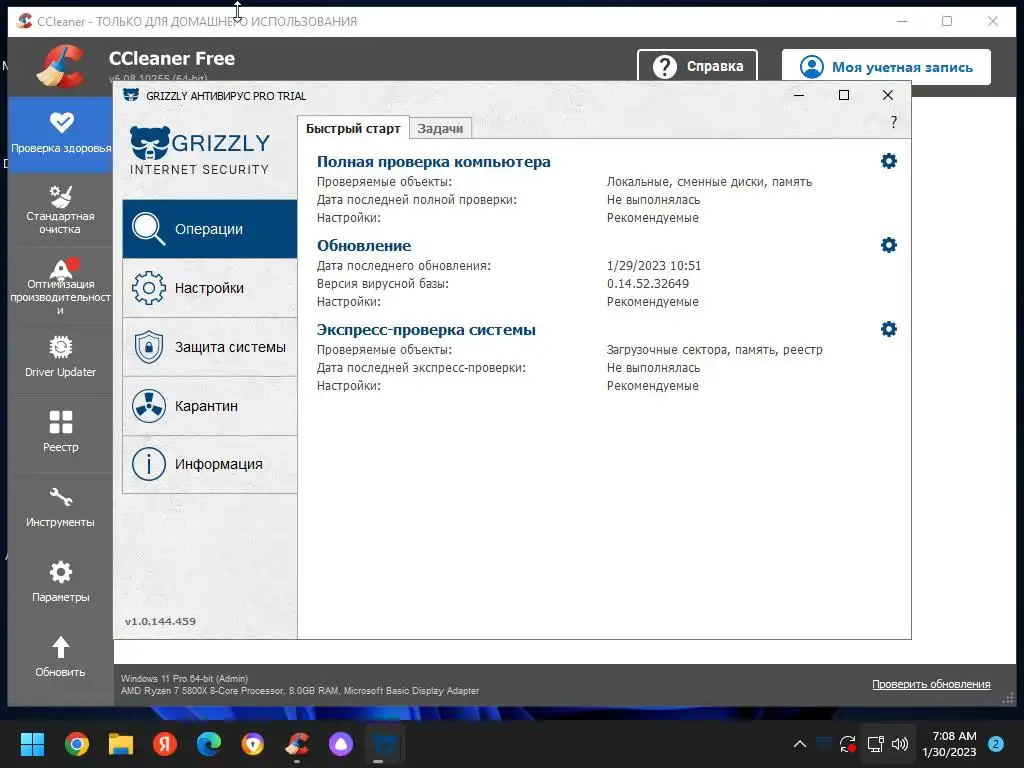1024x768 pixels.
Task: Start Полная проверка компьютера
Action: point(434,162)
